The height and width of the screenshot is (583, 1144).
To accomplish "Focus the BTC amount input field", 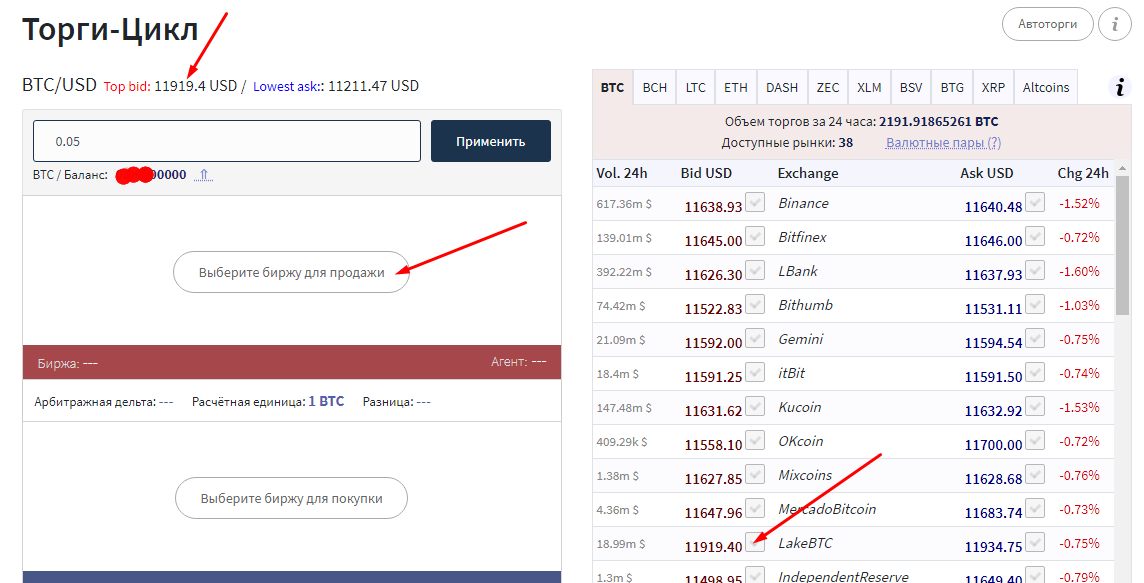I will 227,141.
